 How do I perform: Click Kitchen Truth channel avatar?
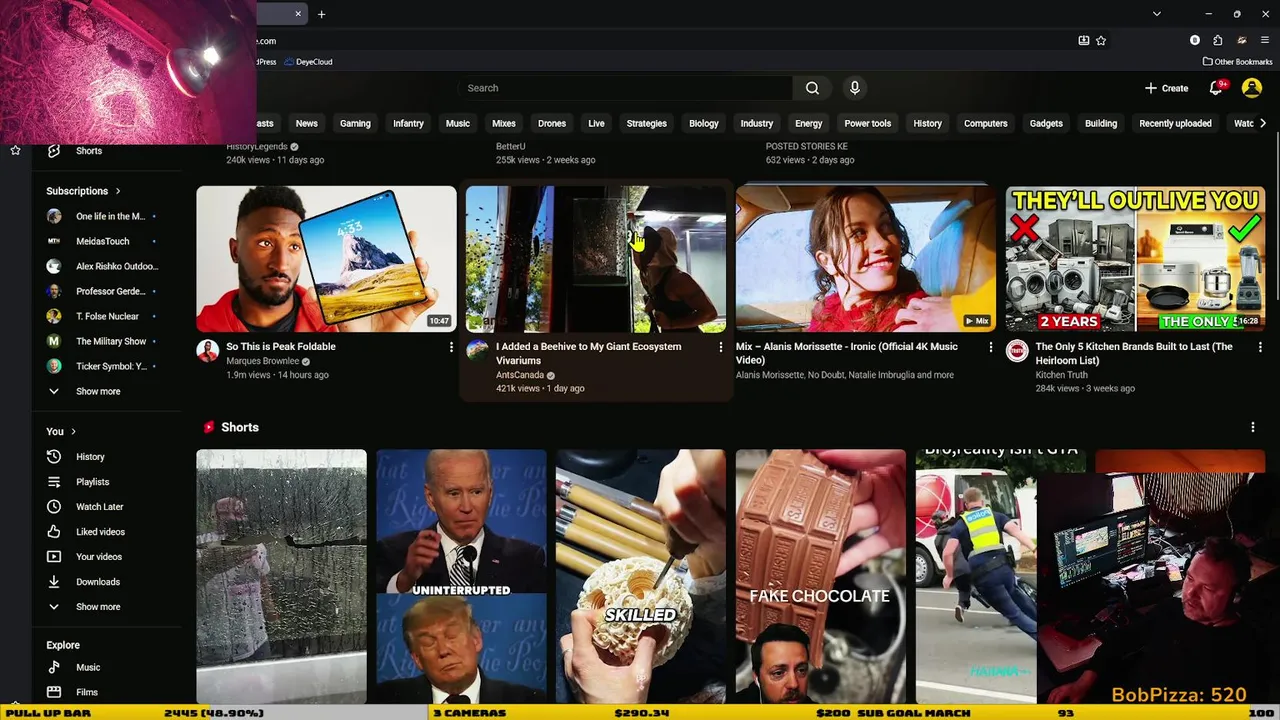(x=1017, y=351)
